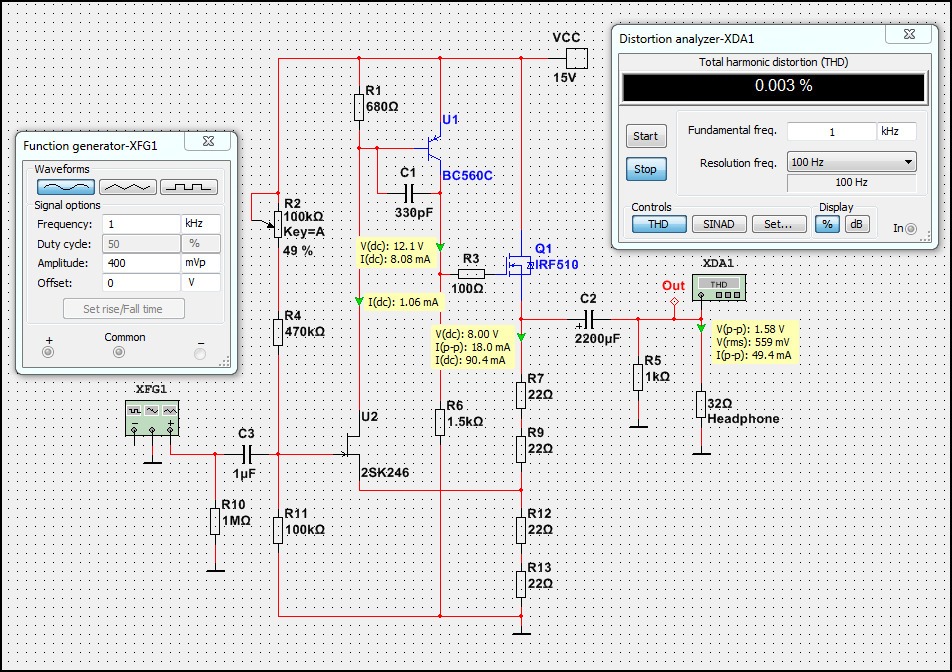Select resistor R9 22Ω symbol
Screen dimensions: 952x672
pyautogui.click(x=521, y=449)
